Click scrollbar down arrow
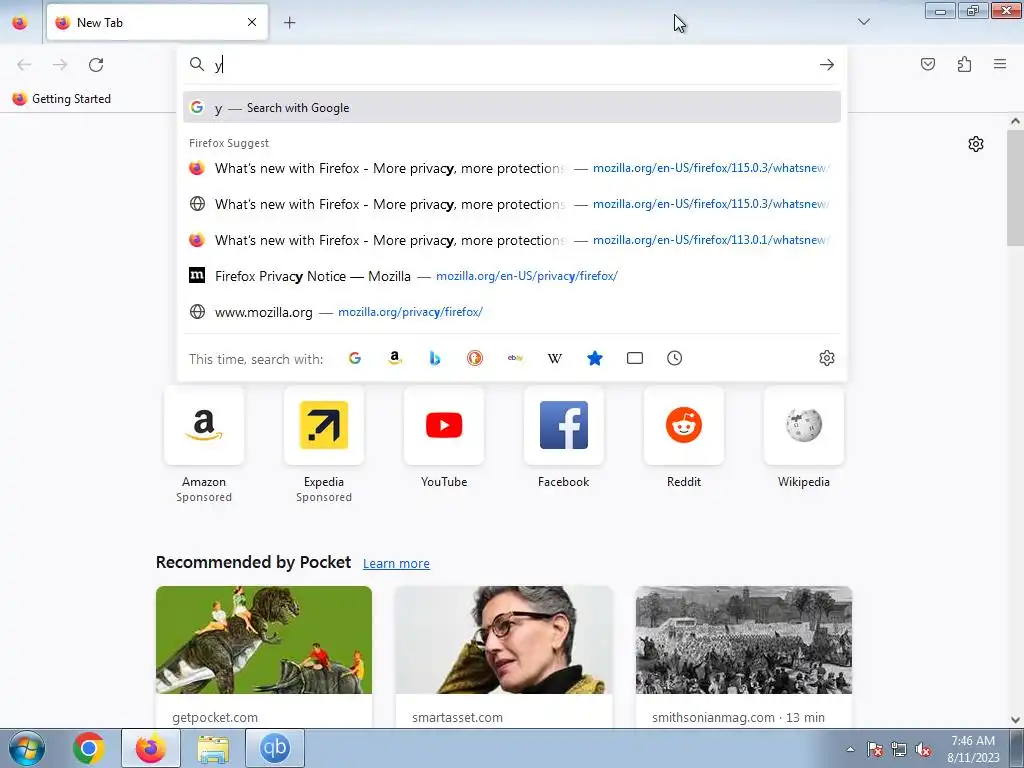This screenshot has width=1024, height=768. click(x=1015, y=720)
